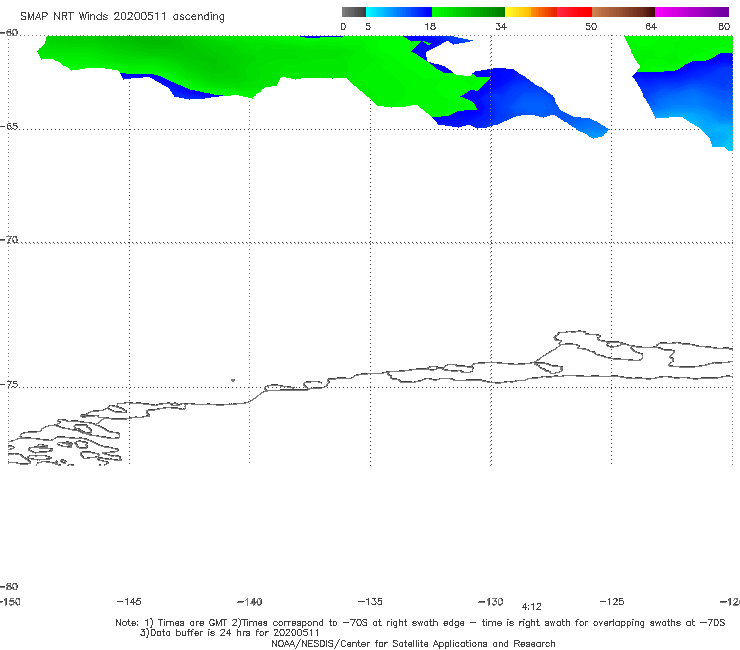This screenshot has width=740, height=650.
Task: Click the "SMAP NRT Winds 20200511 ascending" title
Action: tap(122, 17)
